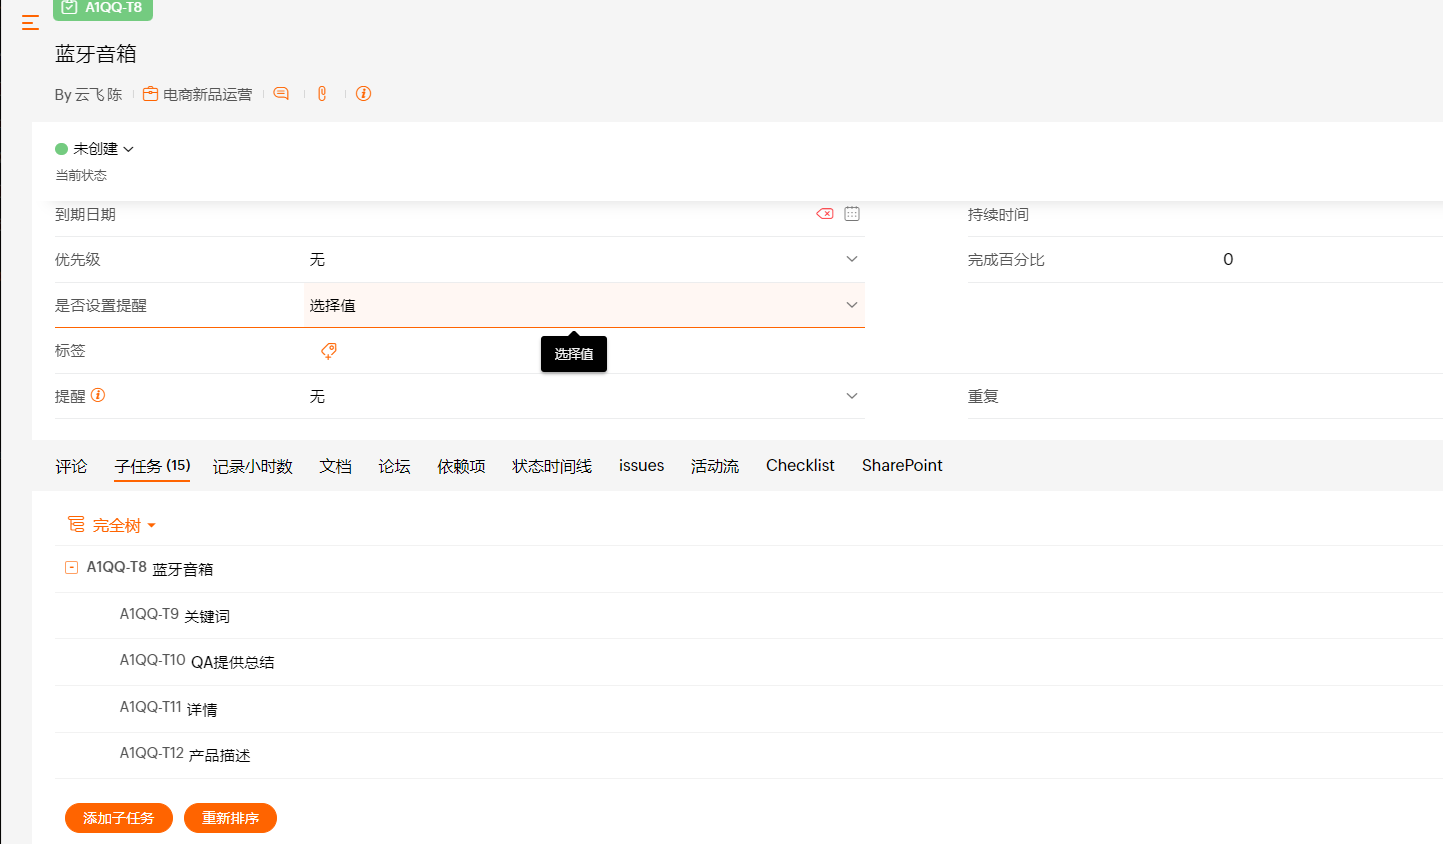Viewport: 1443px width, 844px height.
Task: Clear the due date with the delete icon
Action: click(x=825, y=214)
